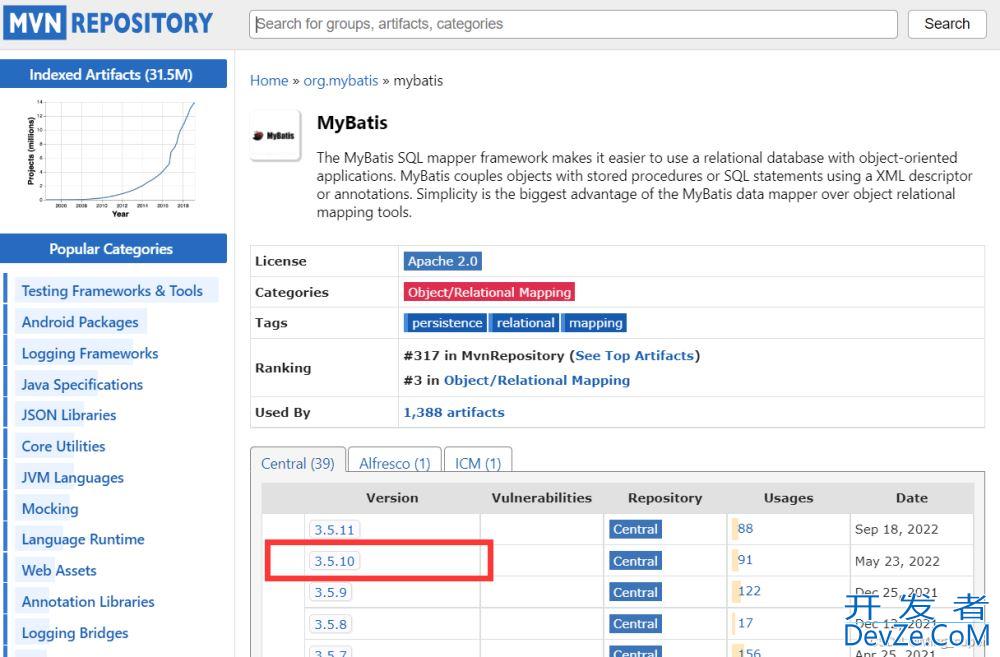Click the Vulnerabilities column header
The image size is (1000, 657).
tap(541, 498)
